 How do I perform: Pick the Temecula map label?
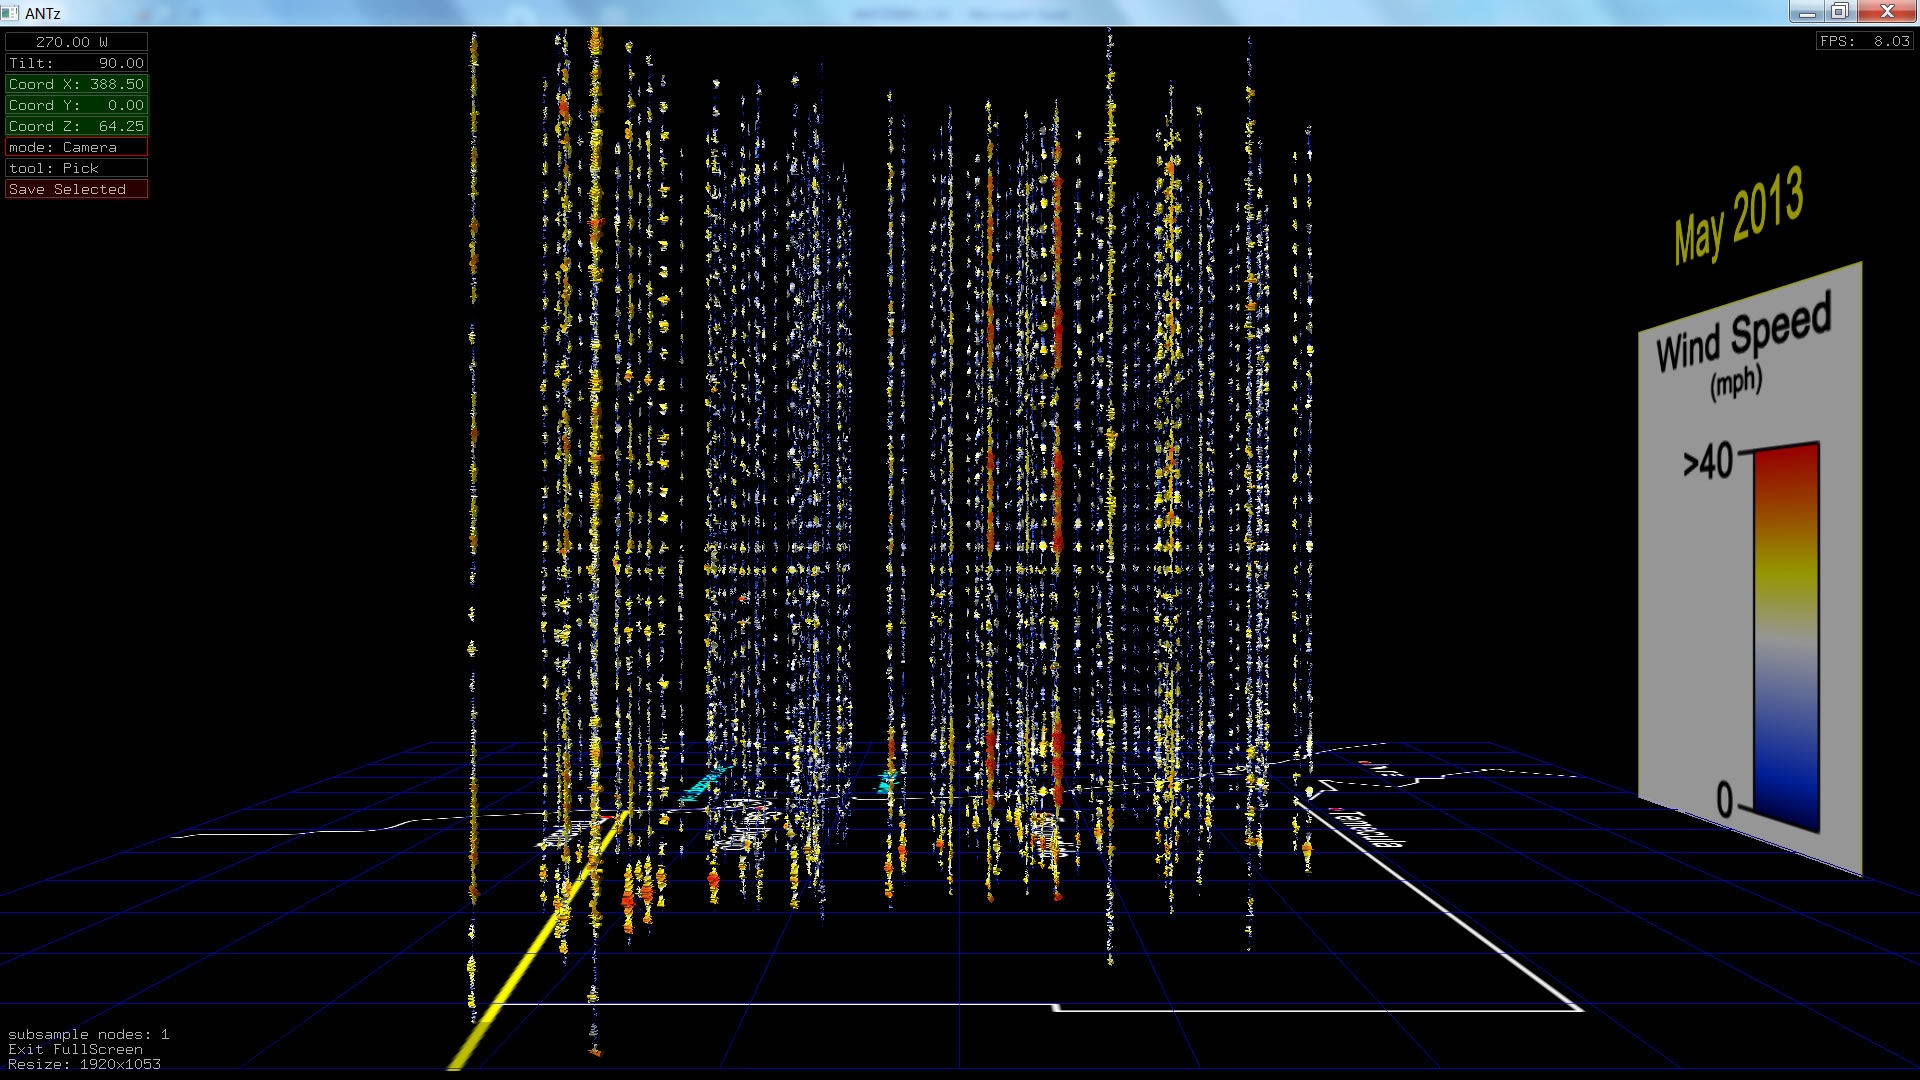pos(1368,827)
